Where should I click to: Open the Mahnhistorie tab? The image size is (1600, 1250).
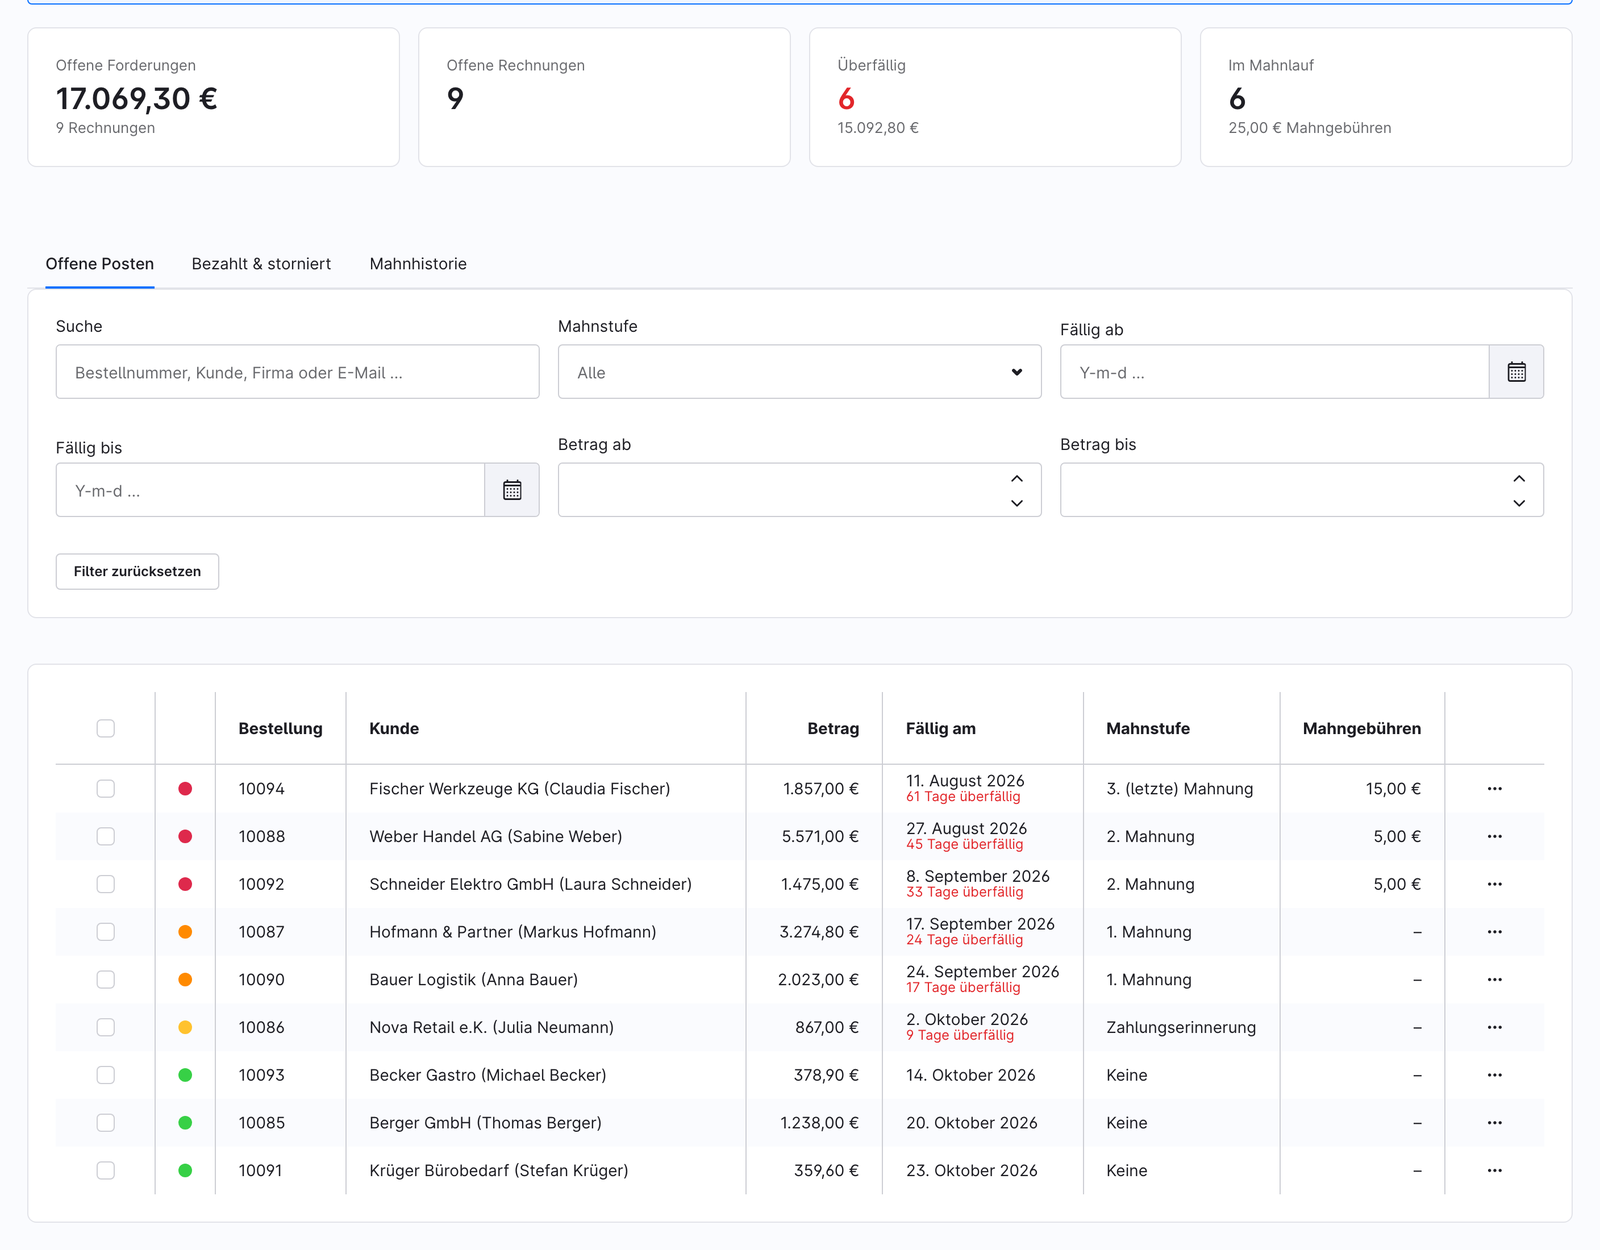tap(418, 264)
